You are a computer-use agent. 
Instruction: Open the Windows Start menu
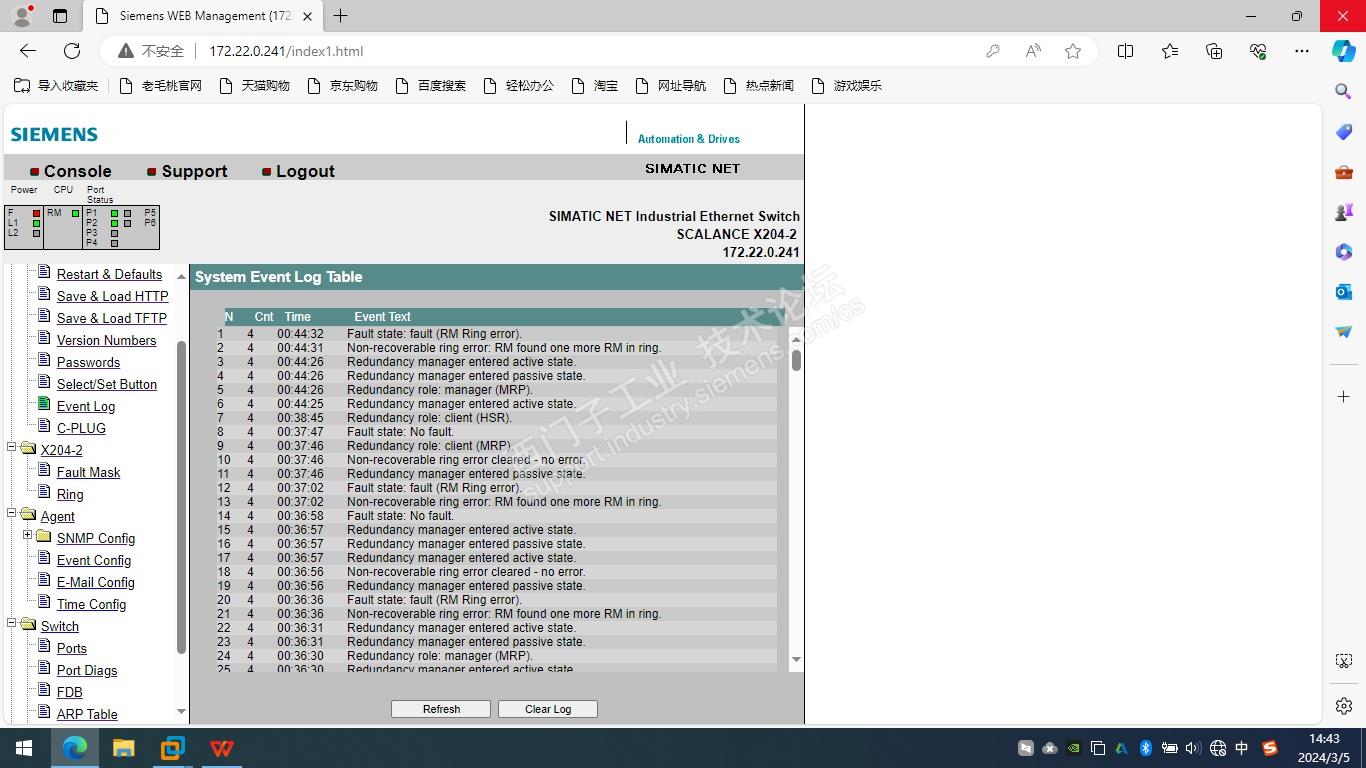(x=24, y=748)
